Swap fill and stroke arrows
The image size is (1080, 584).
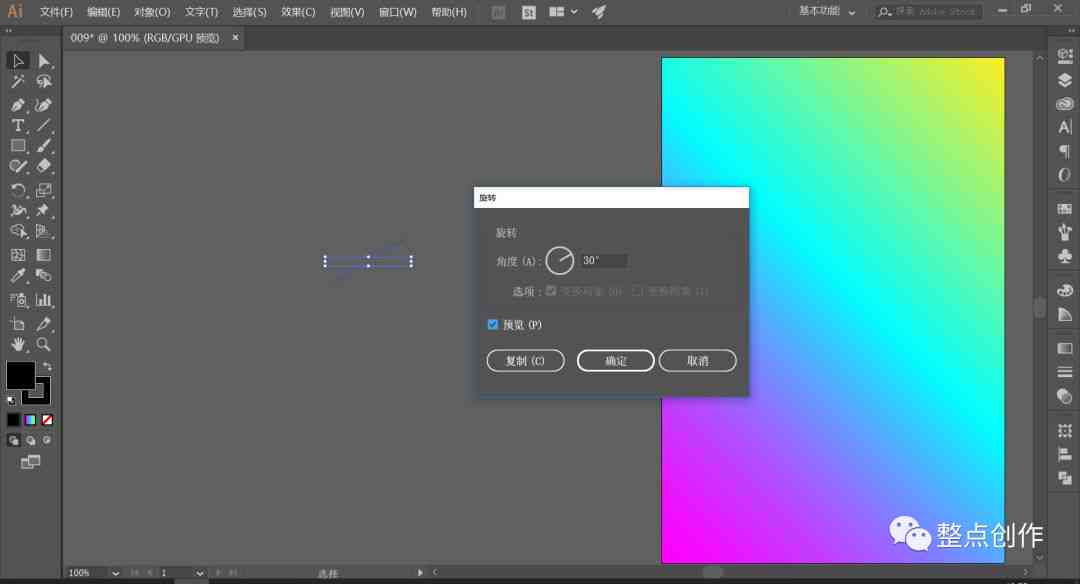[x=47, y=366]
